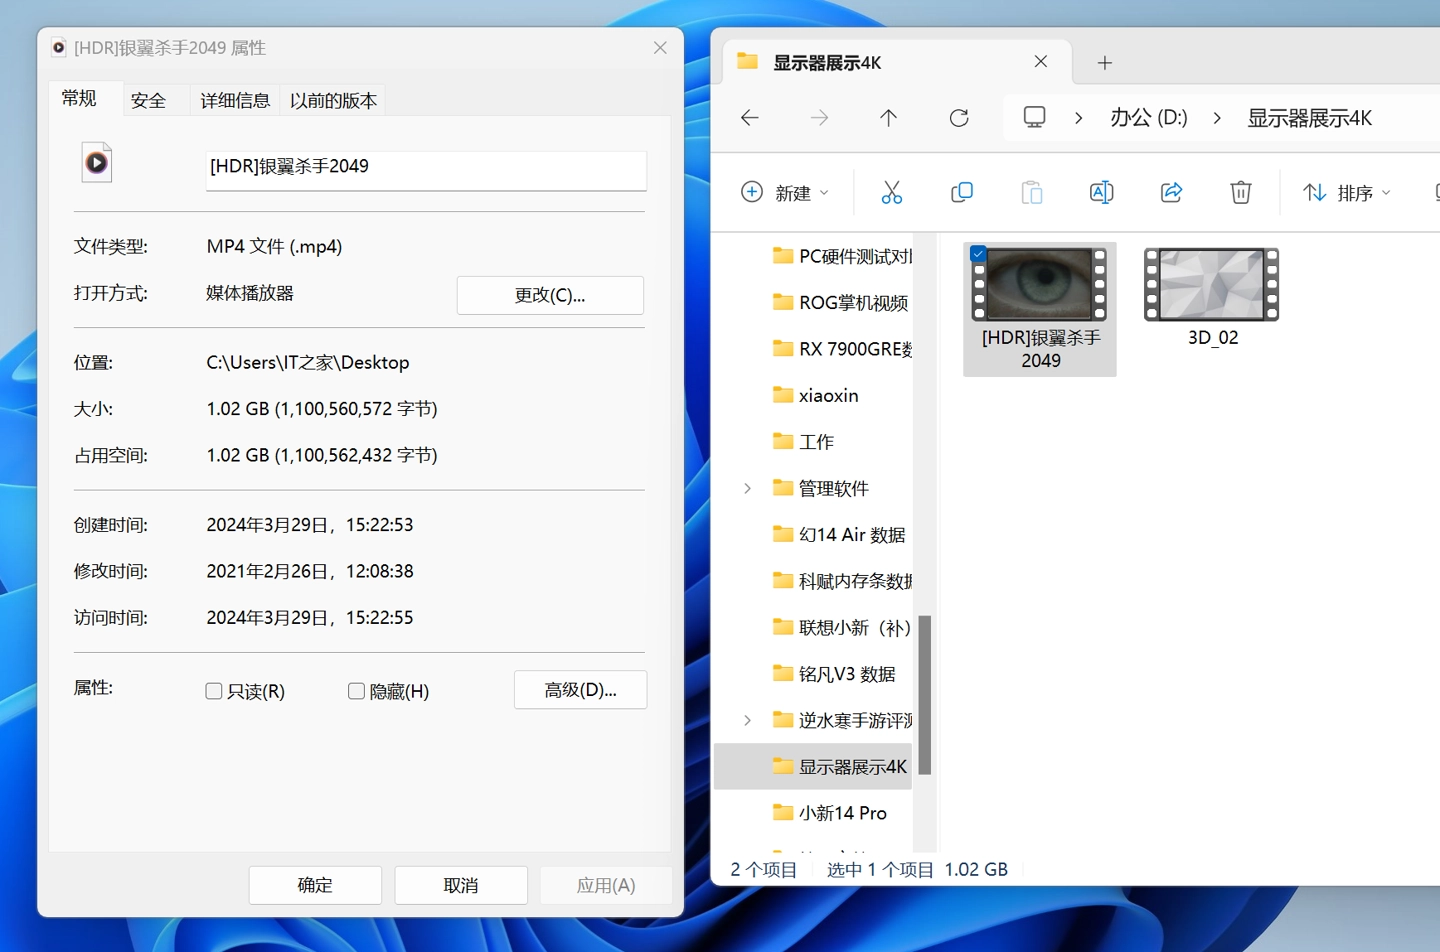Viewport: 1440px width, 952px height.
Task: Open the 排序 sort dropdown
Action: coord(1346,193)
